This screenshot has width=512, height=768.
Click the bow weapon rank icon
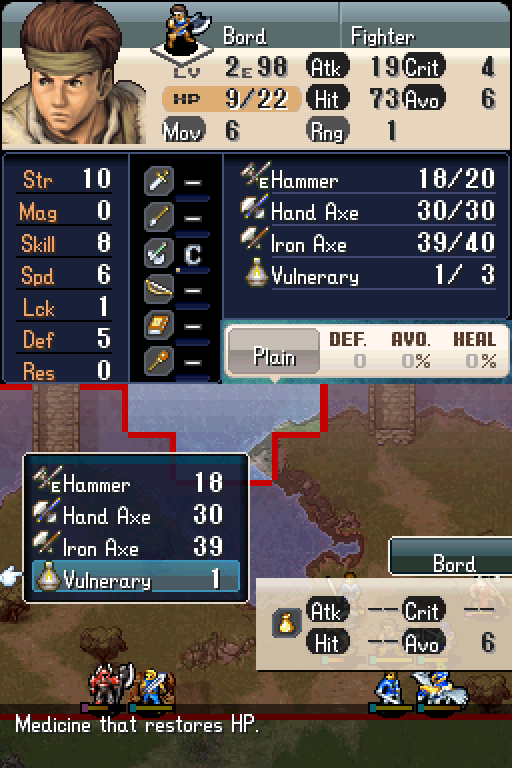tap(159, 289)
